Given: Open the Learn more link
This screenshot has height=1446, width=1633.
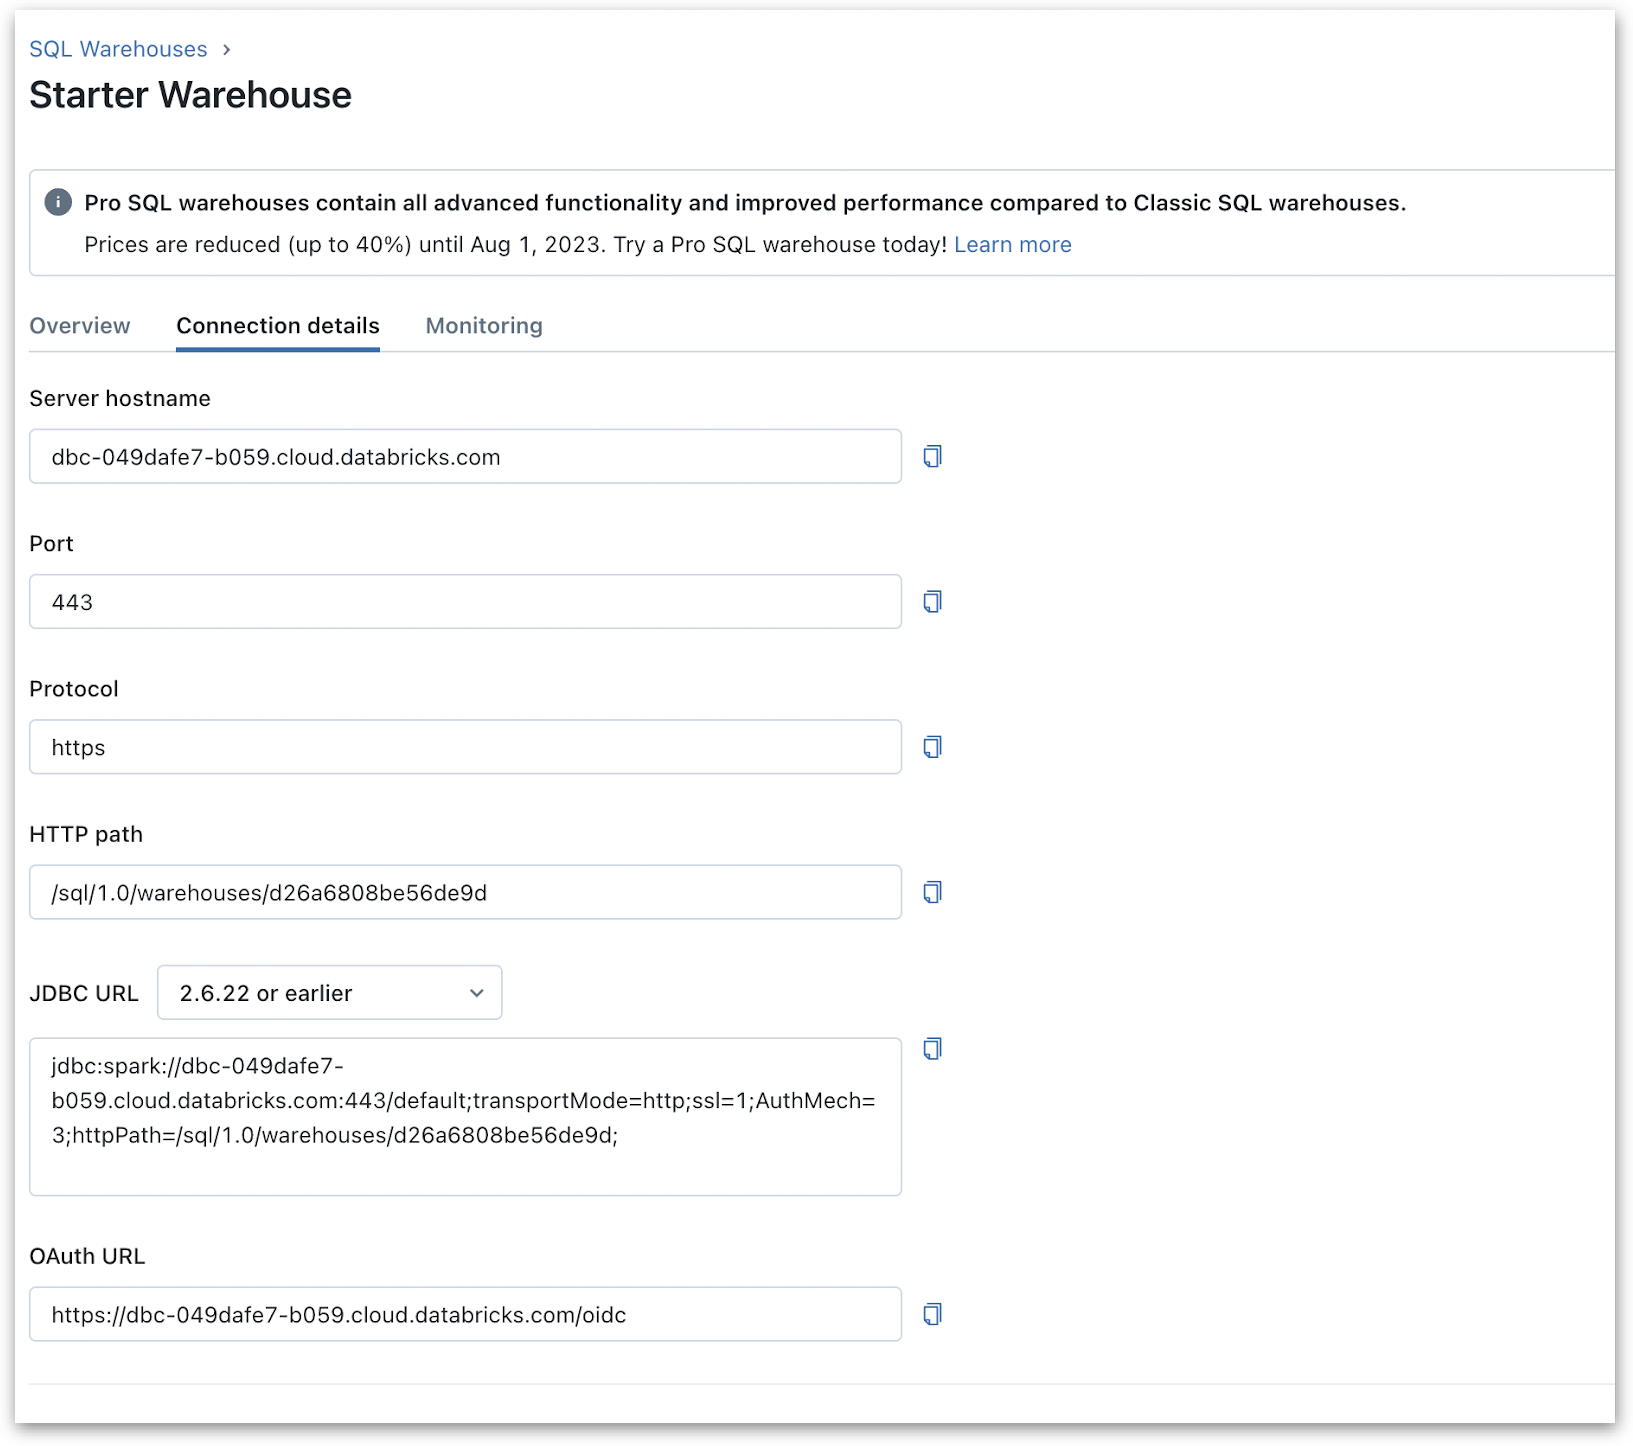Looking at the screenshot, I should click(1013, 245).
